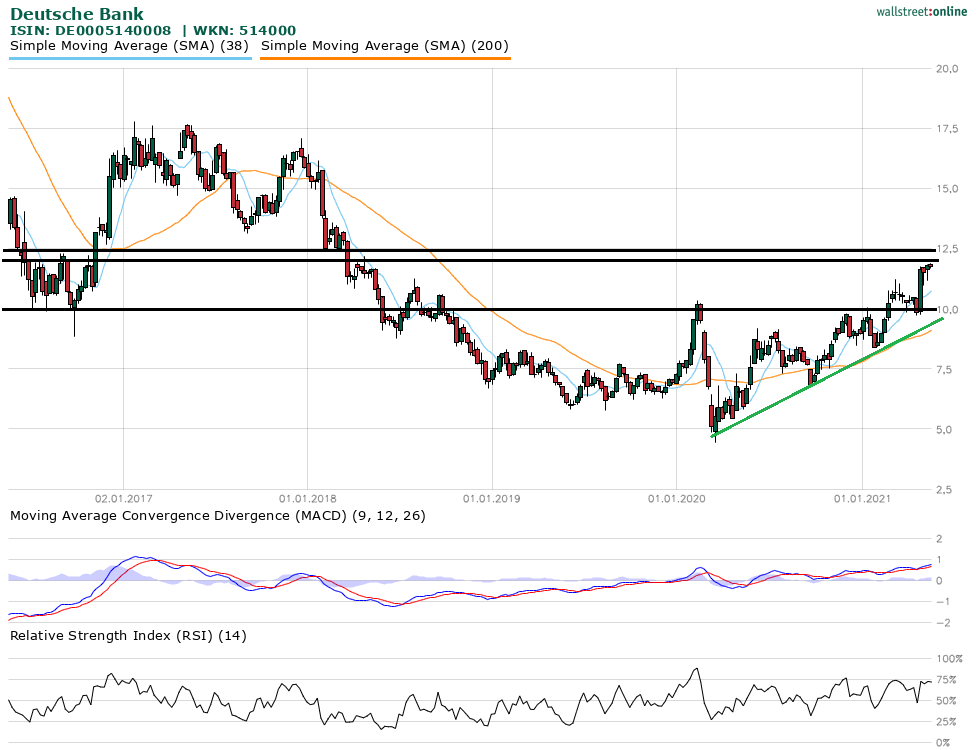Click the 100% RSI axis label
Screen dimensions: 976x750
pyautogui.click(x=949, y=659)
